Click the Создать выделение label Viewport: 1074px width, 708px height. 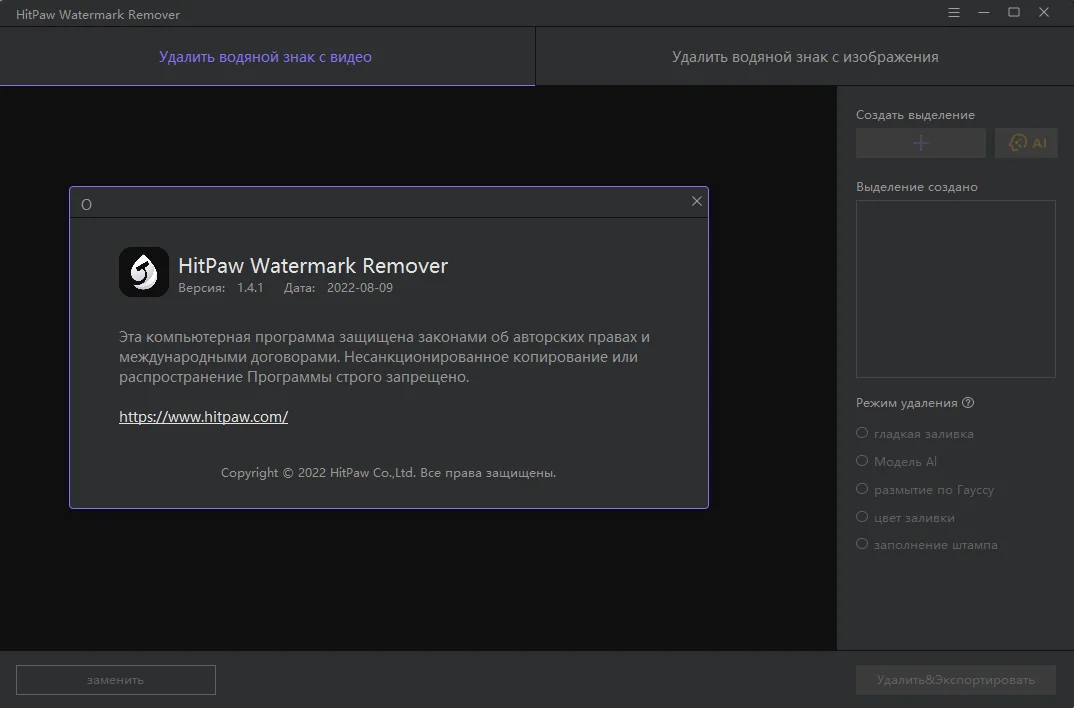(915, 115)
